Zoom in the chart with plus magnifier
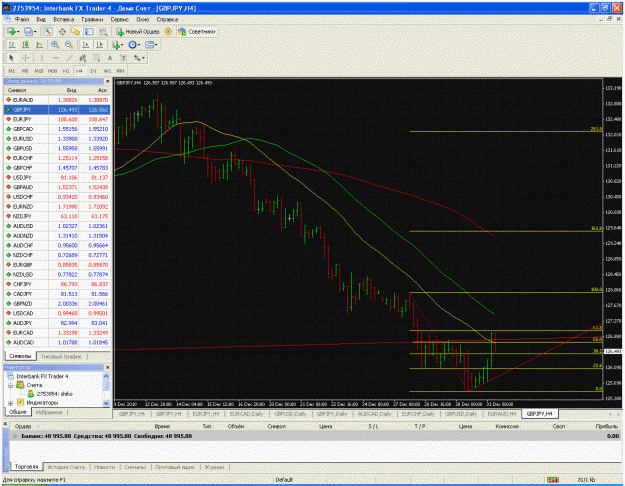 coord(55,45)
